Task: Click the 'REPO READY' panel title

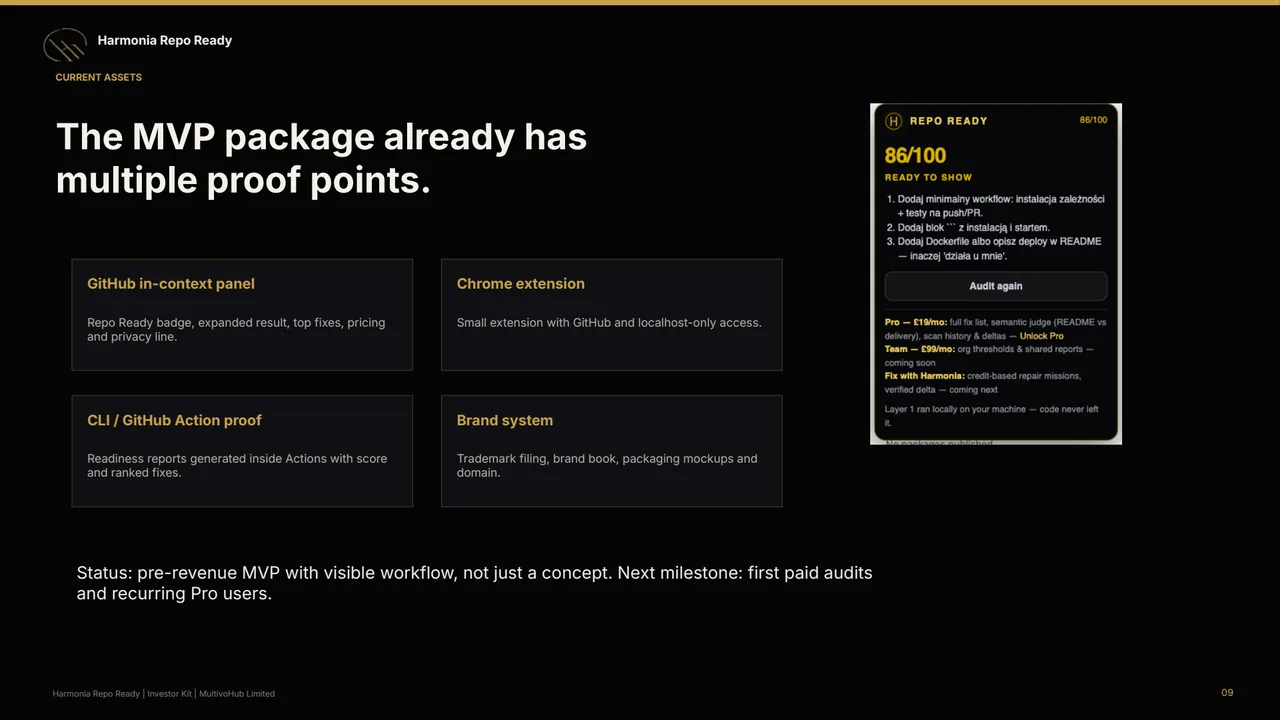Action: coord(948,121)
